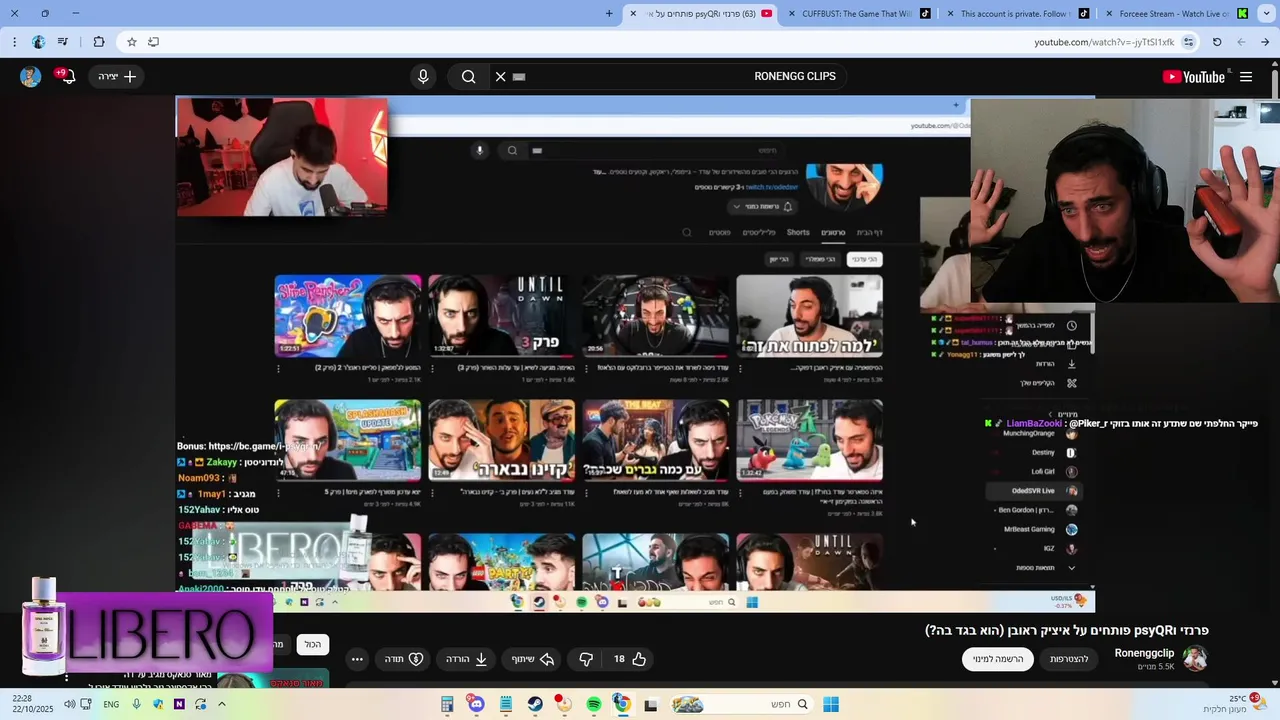
Task: Open the Windows Start button
Action: 830,704
